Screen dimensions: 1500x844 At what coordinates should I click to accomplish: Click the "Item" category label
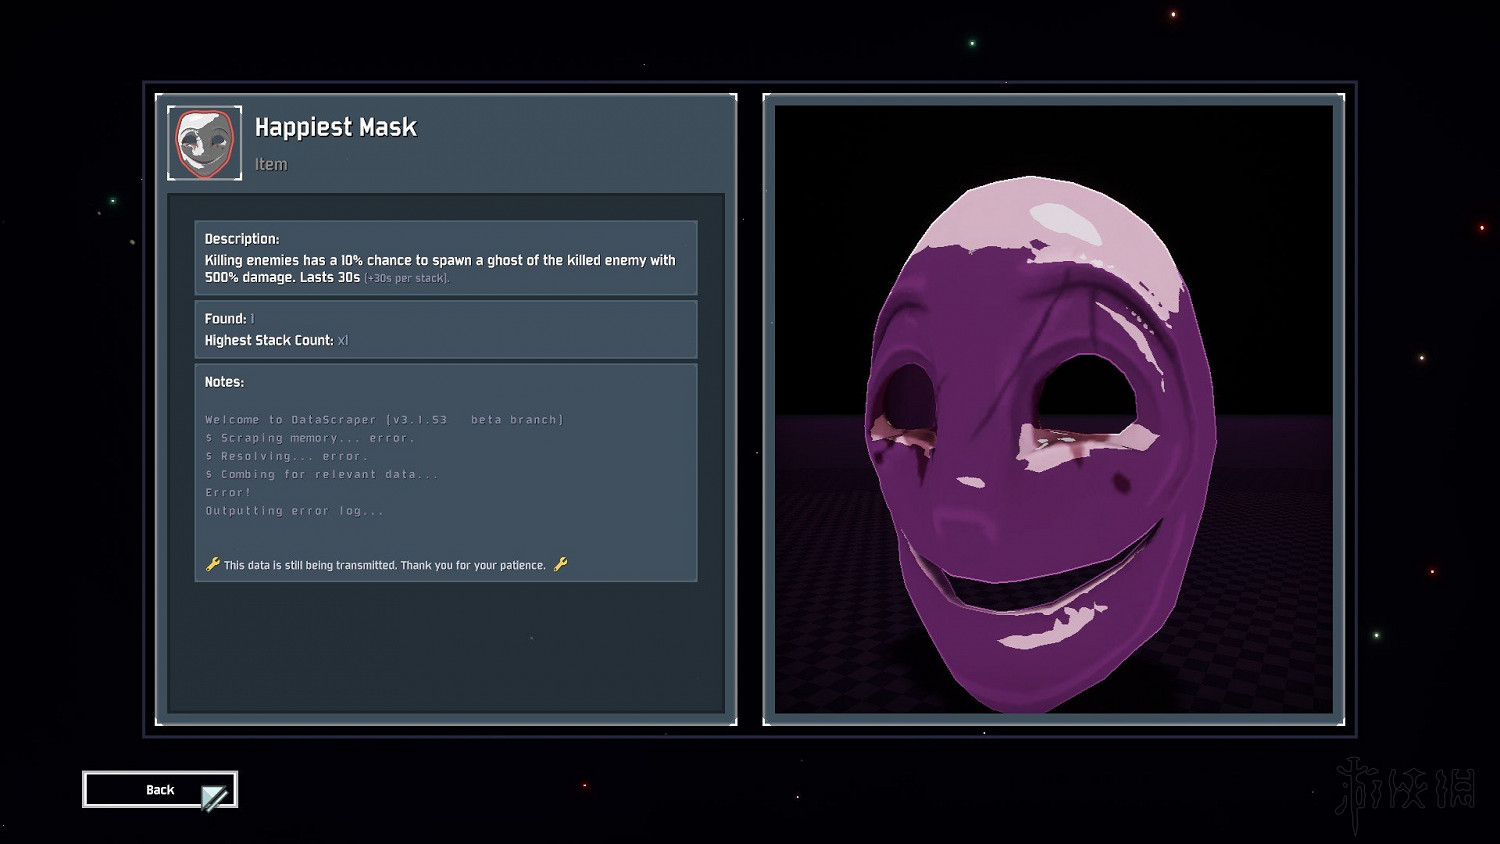(271, 165)
